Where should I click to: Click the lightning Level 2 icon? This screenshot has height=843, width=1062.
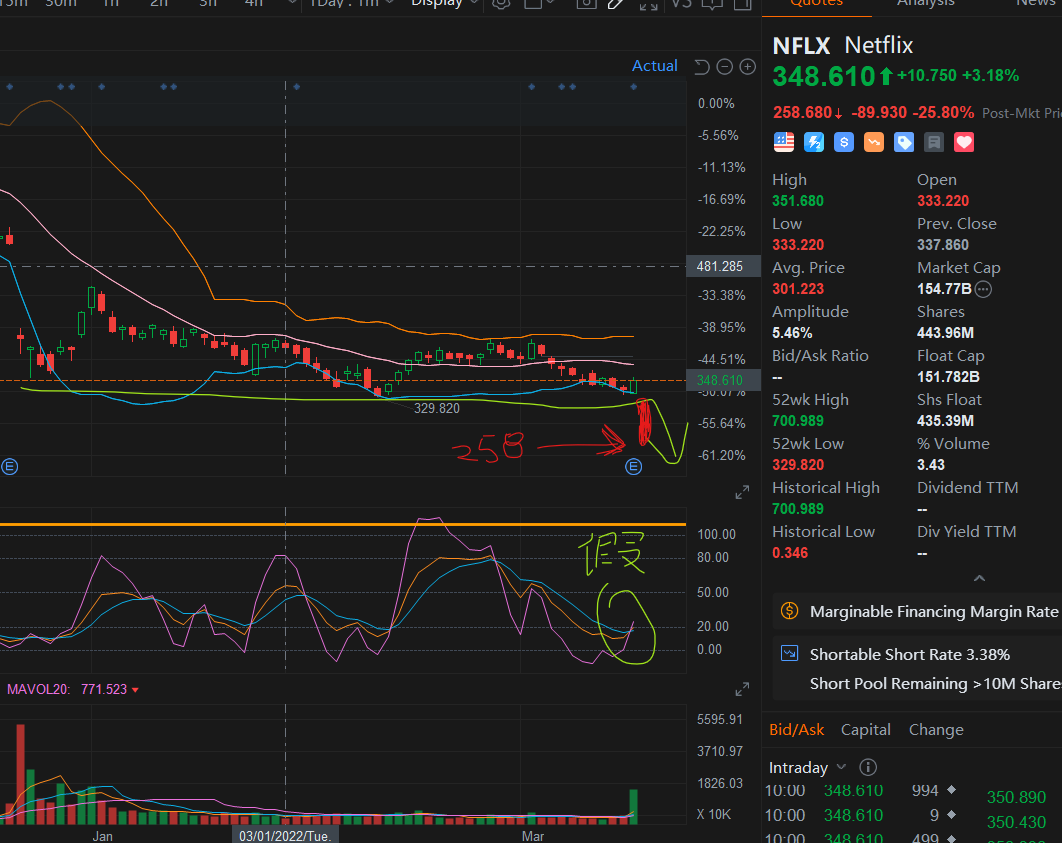point(813,142)
